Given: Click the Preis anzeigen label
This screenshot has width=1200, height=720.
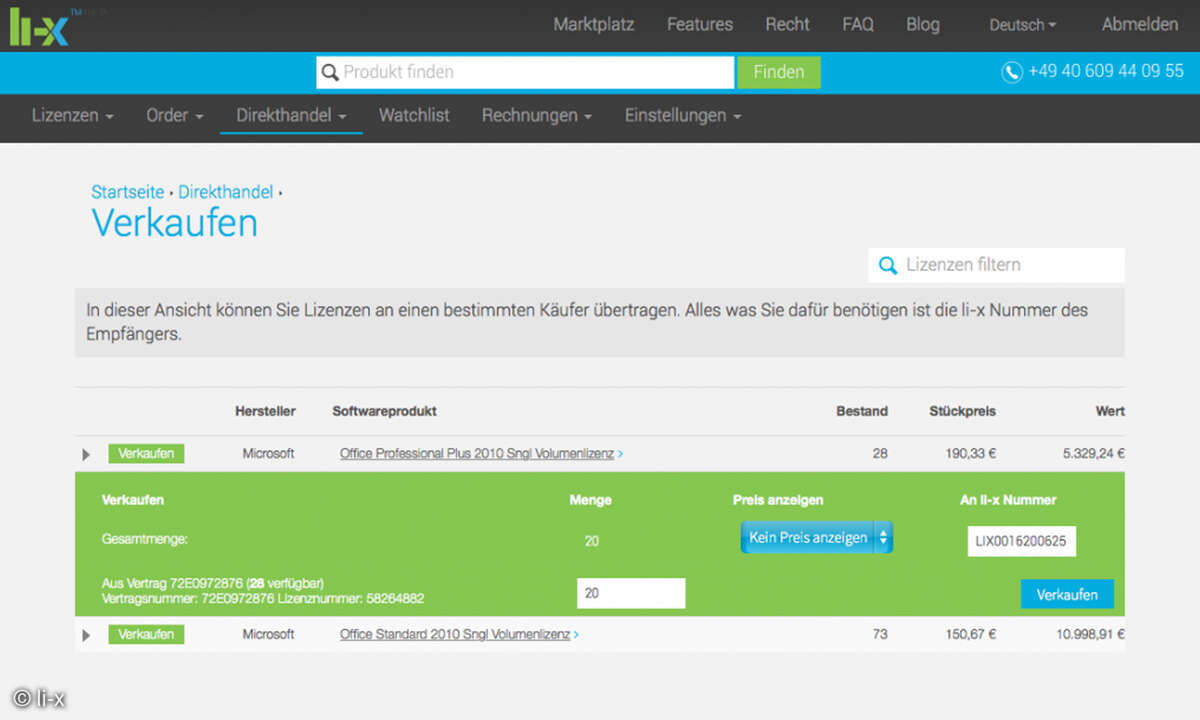Looking at the screenshot, I should (778, 500).
